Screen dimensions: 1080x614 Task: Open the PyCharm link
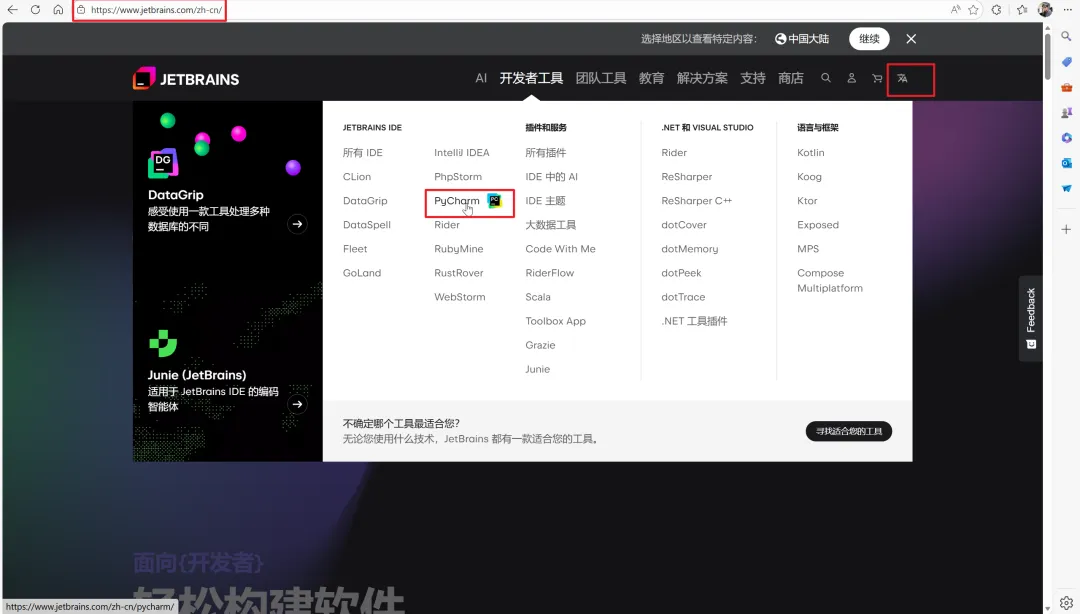pos(457,201)
